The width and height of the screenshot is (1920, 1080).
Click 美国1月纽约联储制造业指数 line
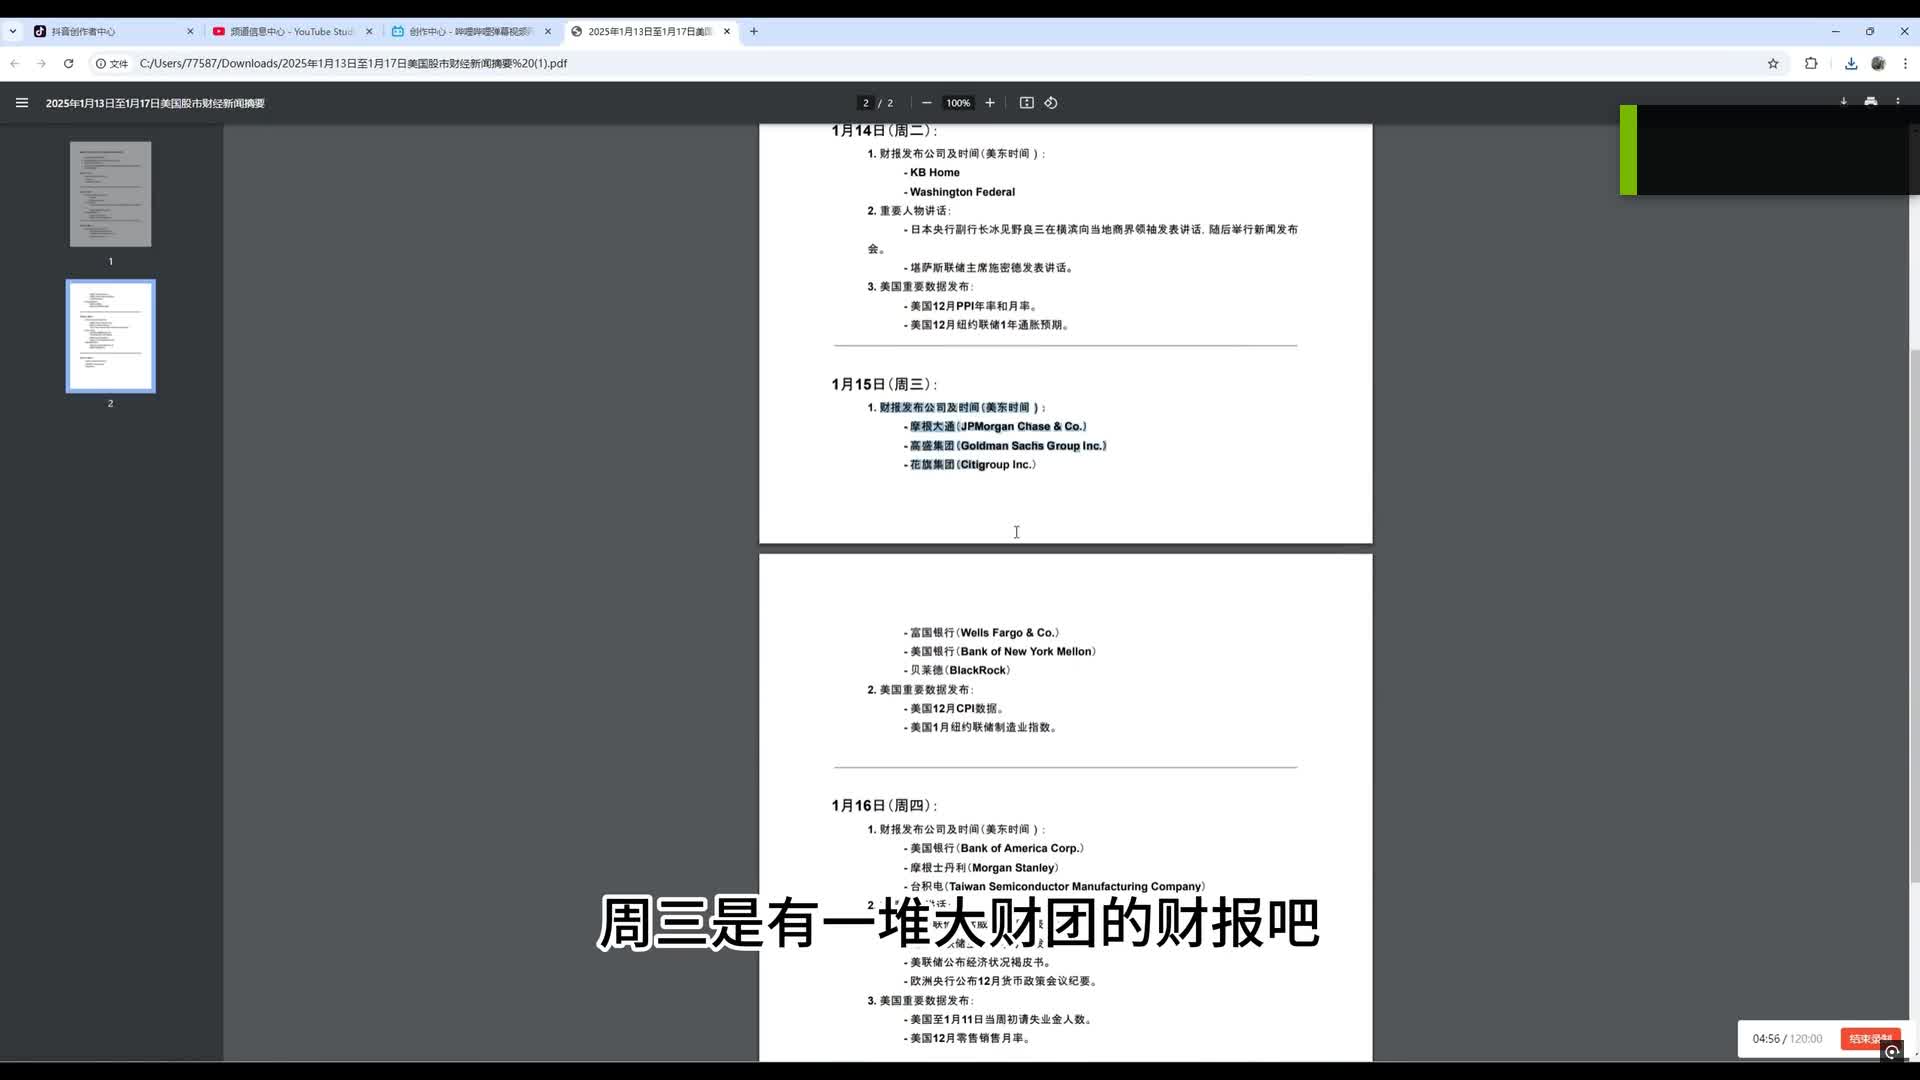point(981,728)
